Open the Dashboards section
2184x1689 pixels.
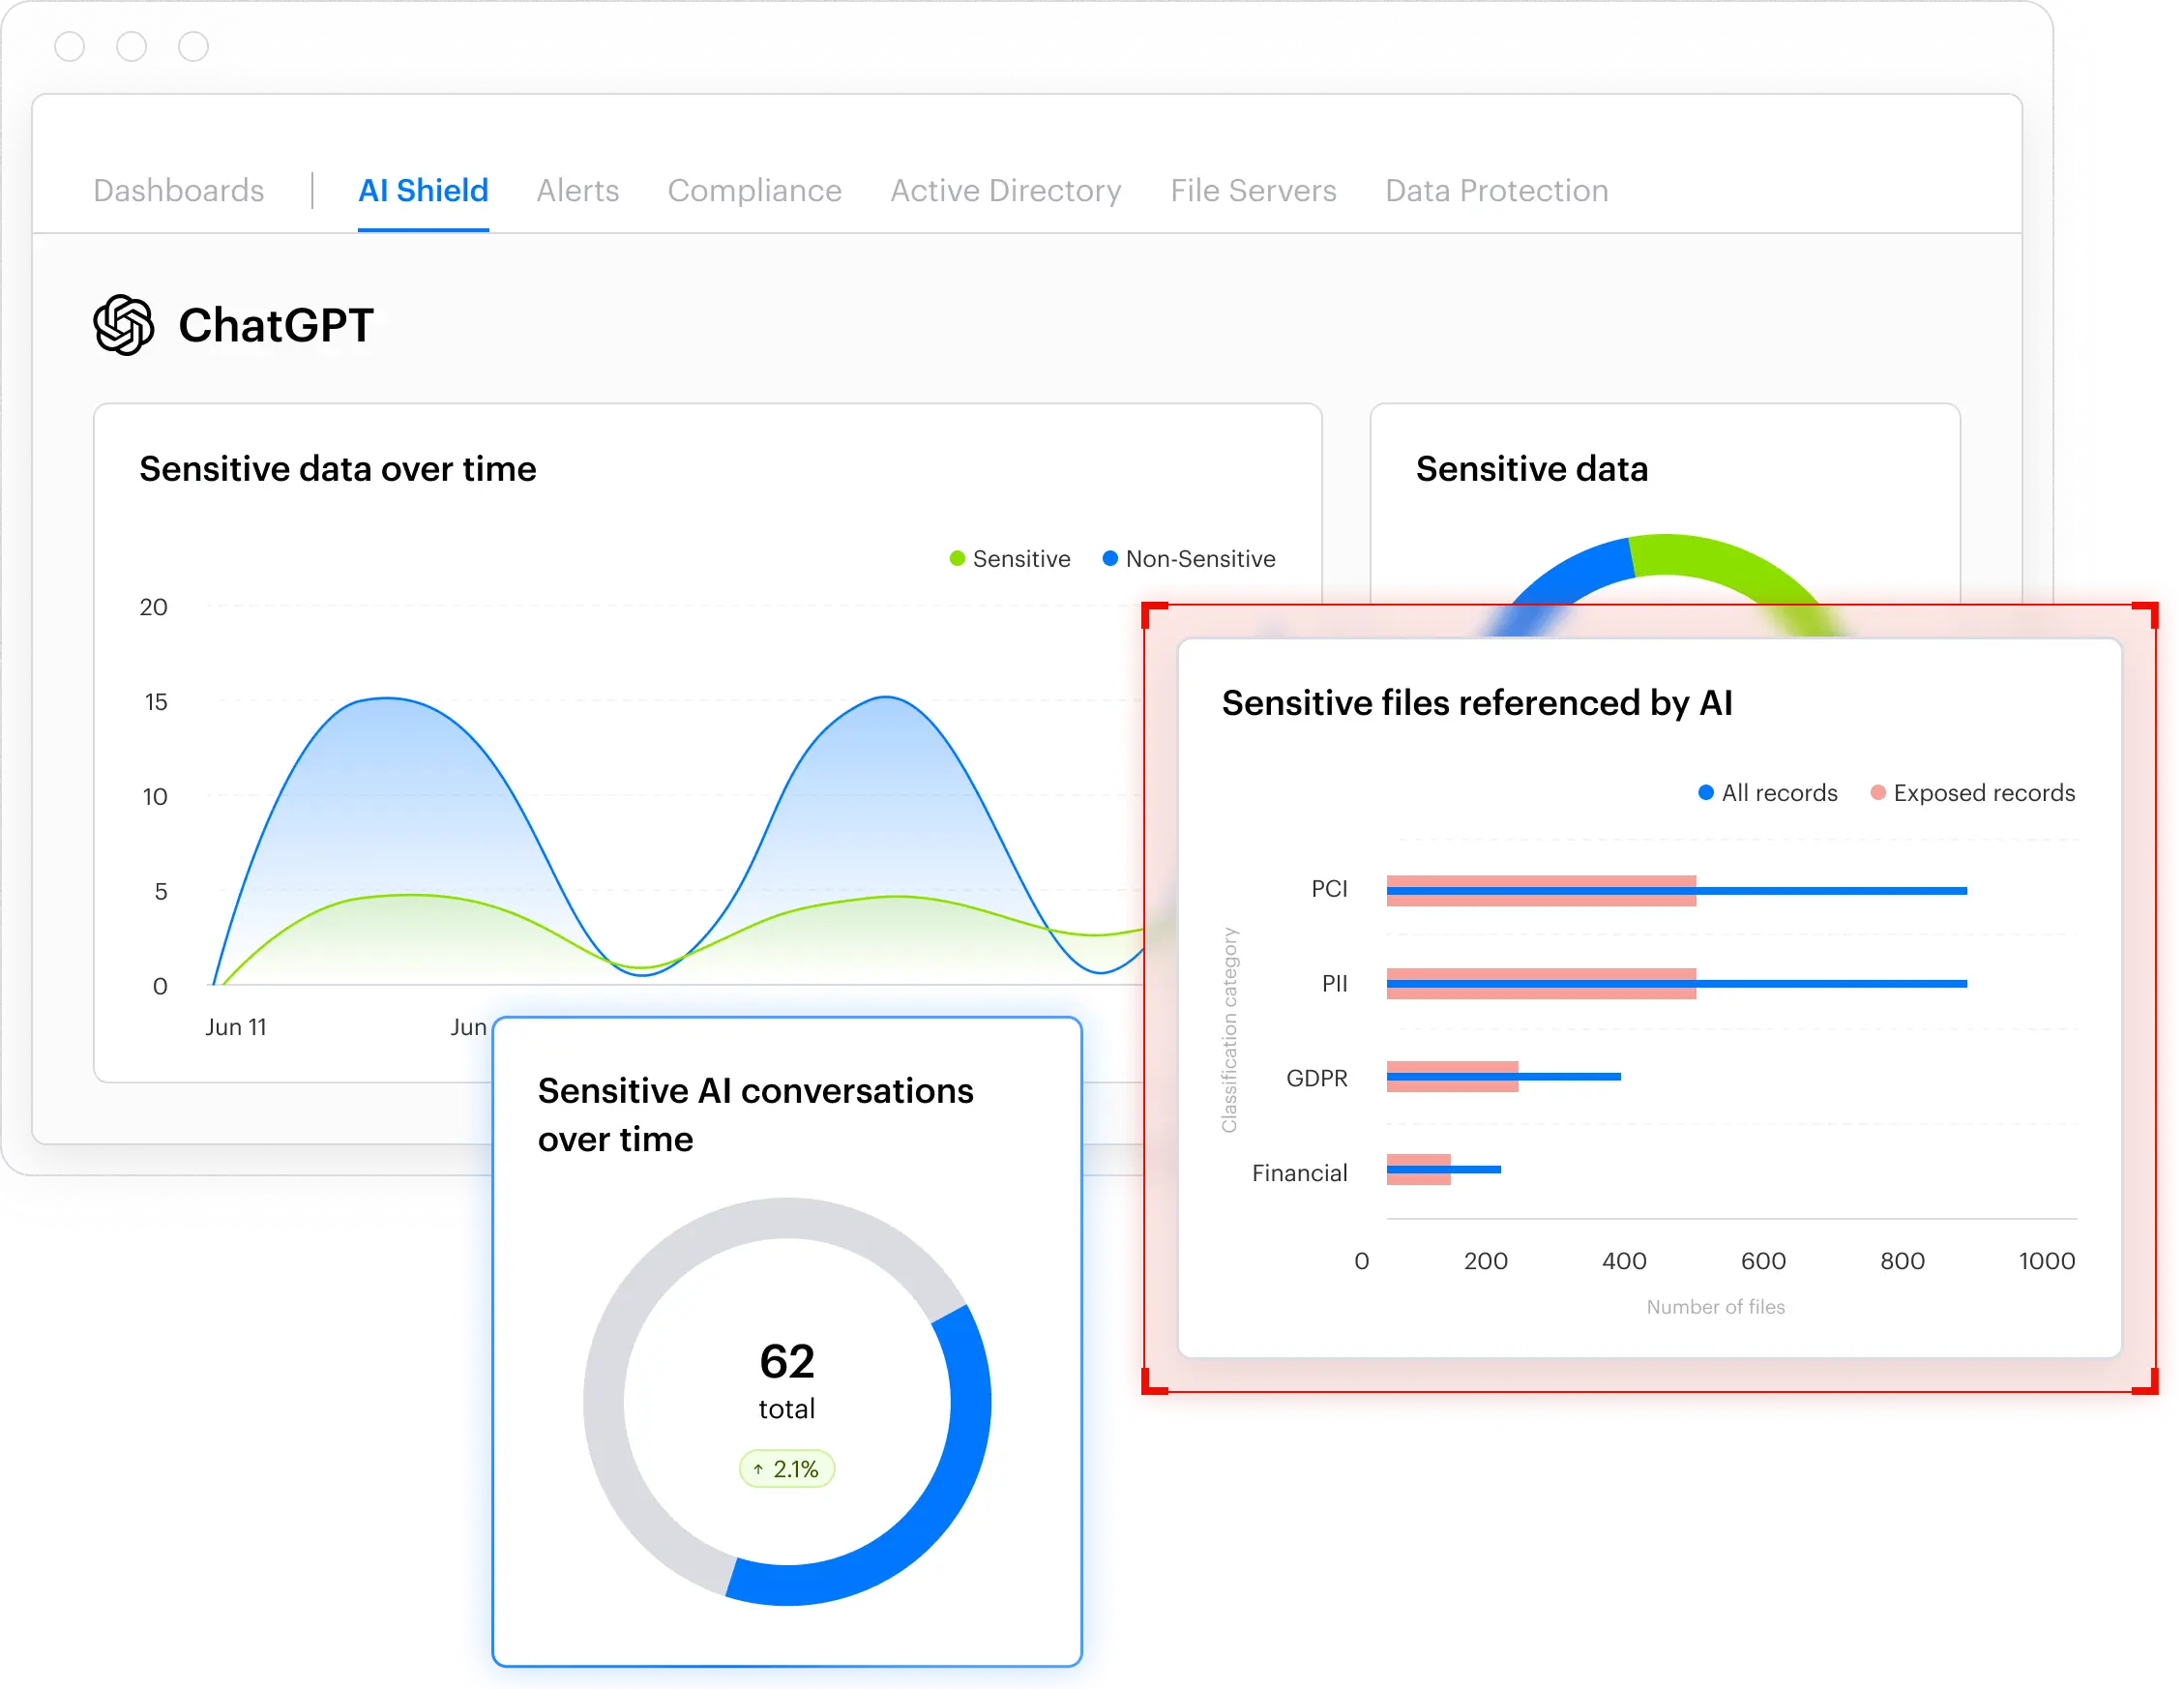pyautogui.click(x=179, y=190)
